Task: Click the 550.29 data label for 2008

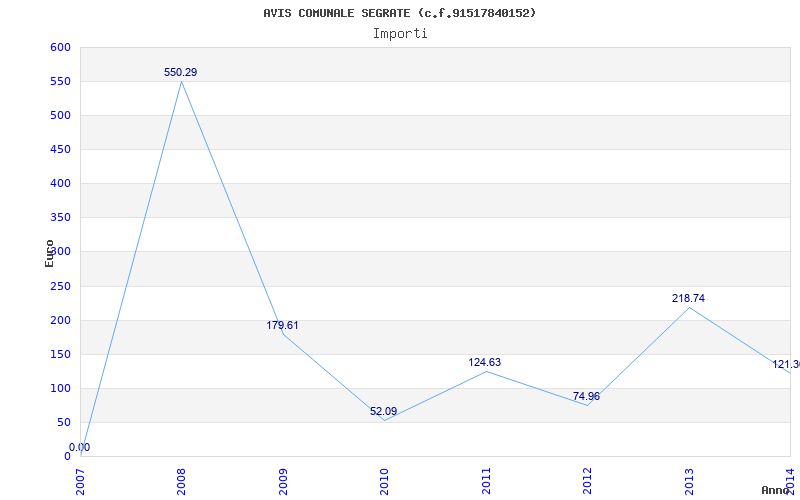Action: tap(181, 72)
